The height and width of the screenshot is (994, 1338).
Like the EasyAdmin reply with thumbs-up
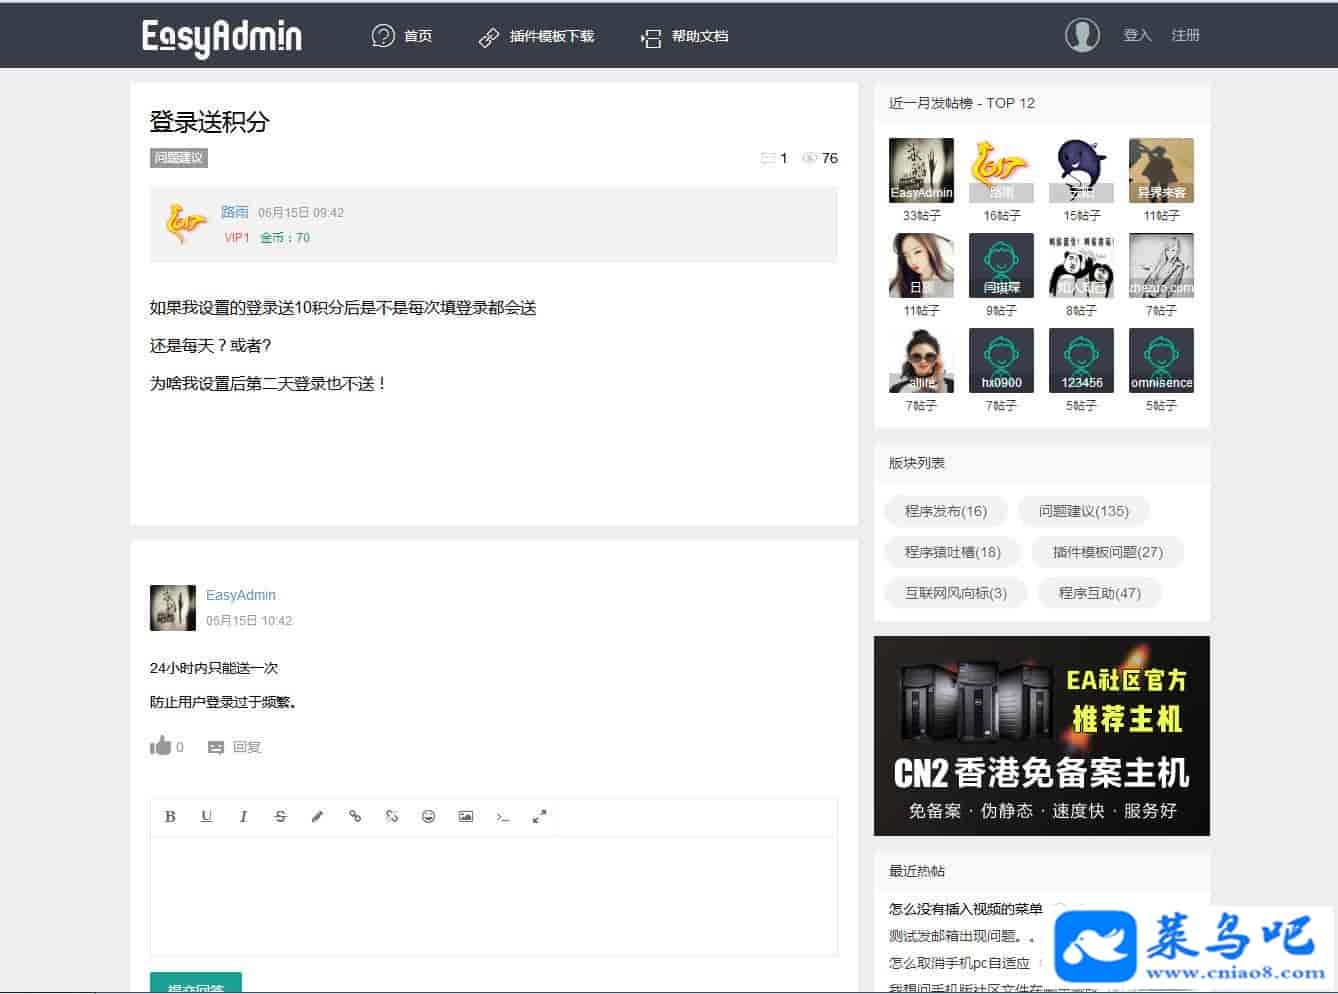(x=160, y=746)
